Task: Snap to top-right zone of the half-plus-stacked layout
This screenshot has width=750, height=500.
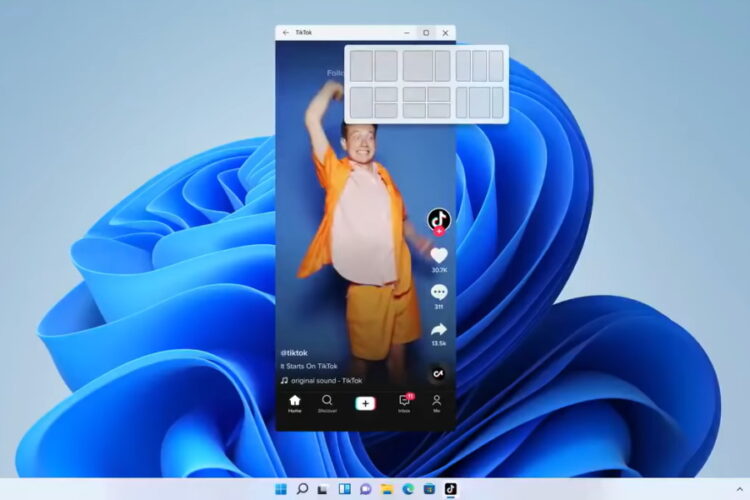Action: tap(386, 94)
